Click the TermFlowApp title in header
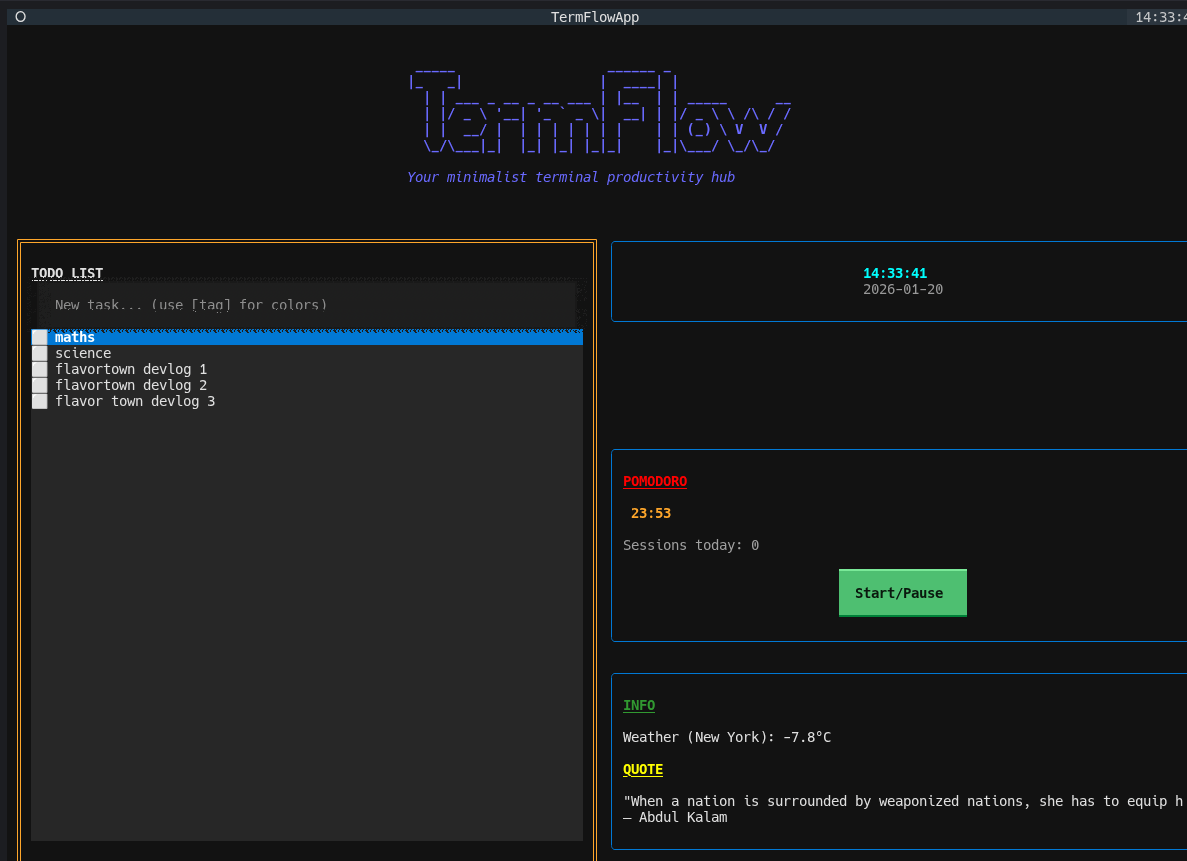Image resolution: width=1187 pixels, height=861 pixels. 595,17
